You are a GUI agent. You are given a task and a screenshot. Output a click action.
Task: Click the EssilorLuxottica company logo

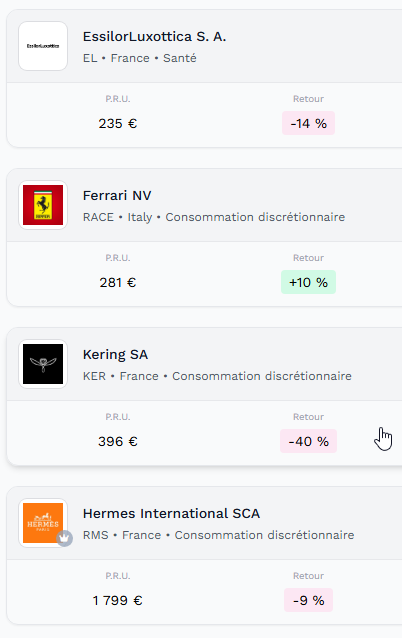(43, 46)
